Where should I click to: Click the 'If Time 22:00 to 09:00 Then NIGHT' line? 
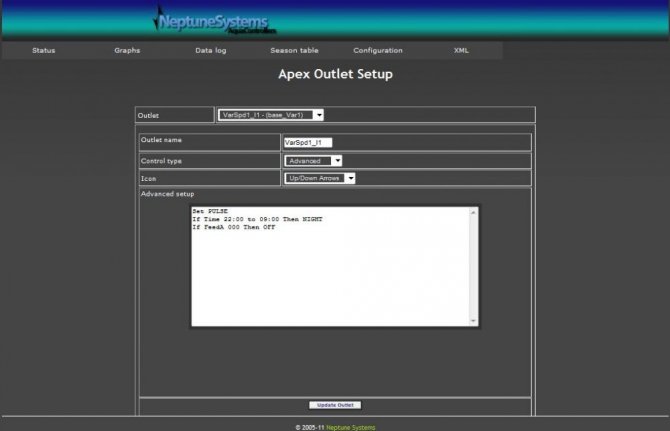(257, 219)
